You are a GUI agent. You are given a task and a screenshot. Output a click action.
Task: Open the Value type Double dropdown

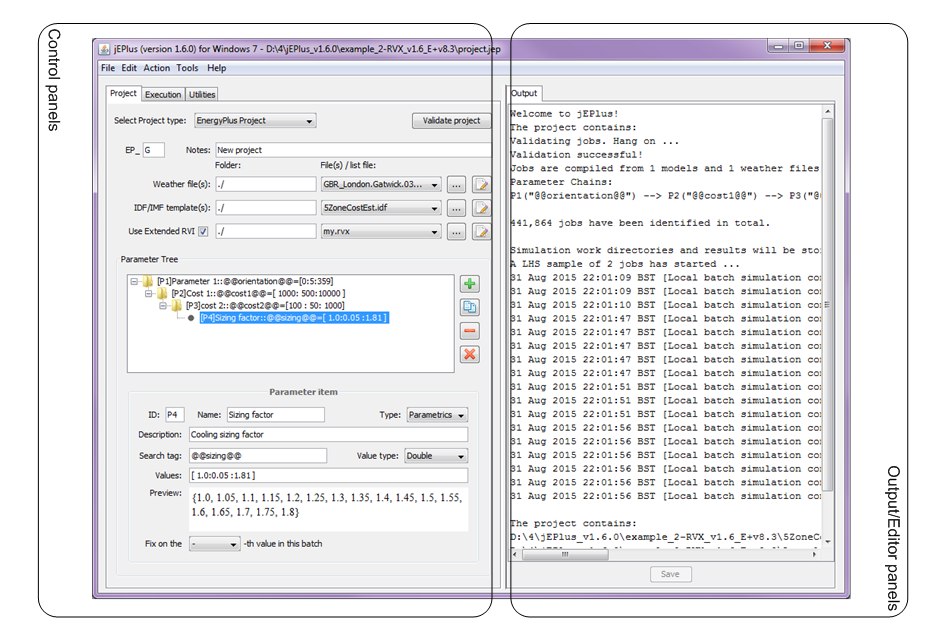[x=436, y=456]
